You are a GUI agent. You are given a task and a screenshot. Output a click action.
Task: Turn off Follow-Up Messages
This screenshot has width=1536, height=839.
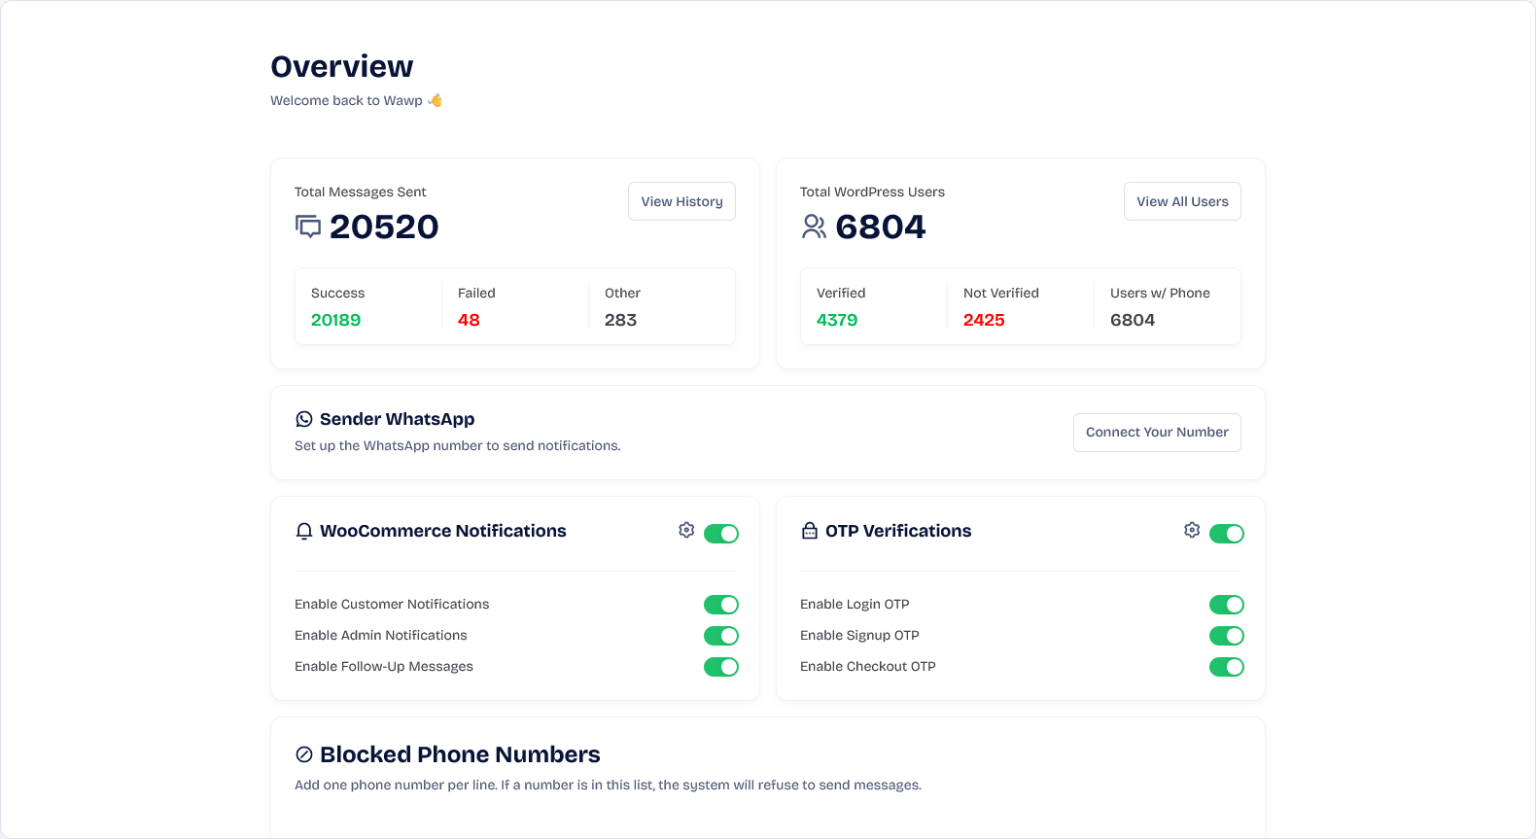(x=722, y=666)
